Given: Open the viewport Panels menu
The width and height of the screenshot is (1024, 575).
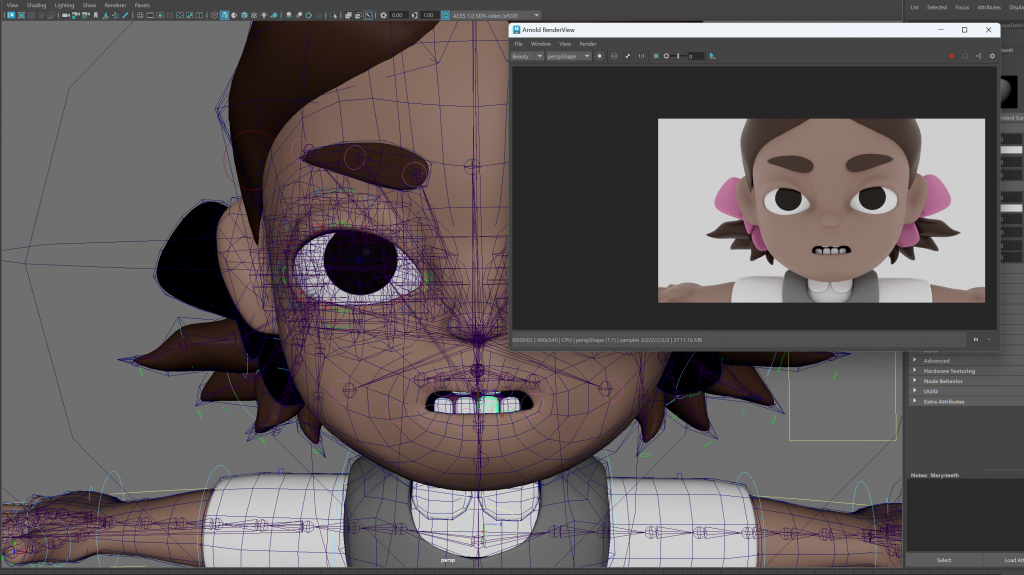Looking at the screenshot, I should point(142,5).
